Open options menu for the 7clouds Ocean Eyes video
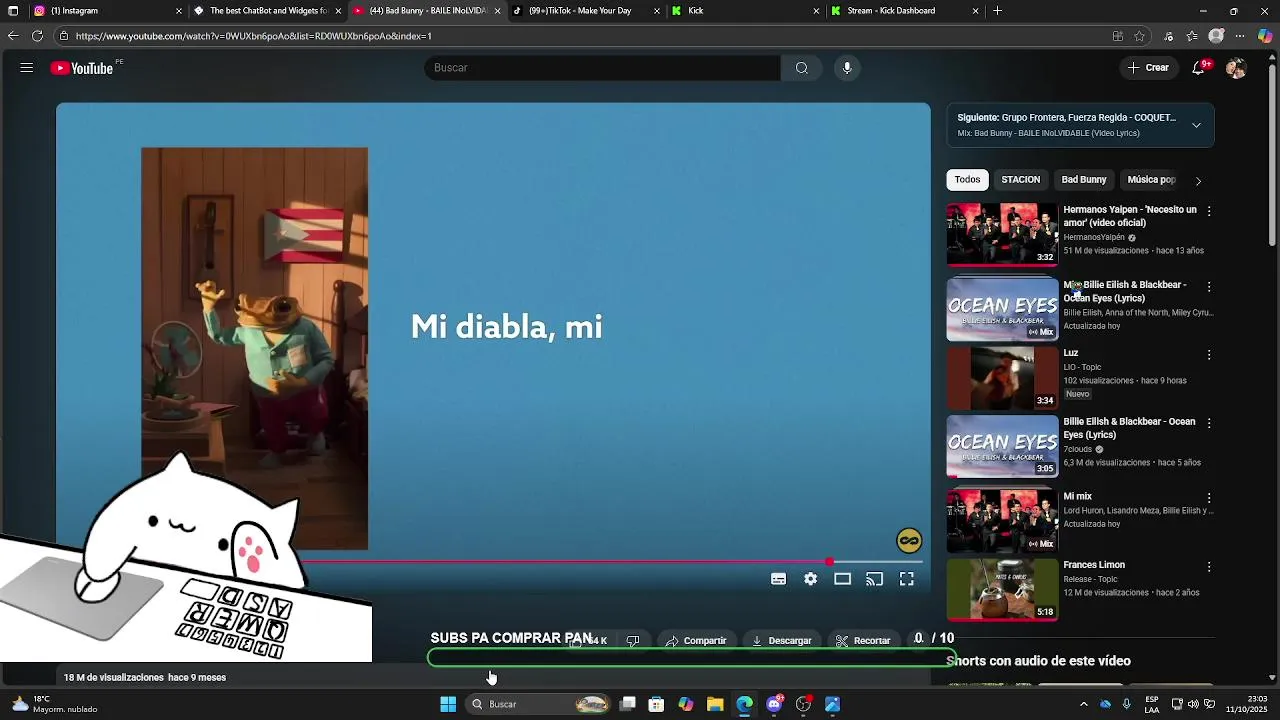The width and height of the screenshot is (1280, 720). coord(1209,423)
